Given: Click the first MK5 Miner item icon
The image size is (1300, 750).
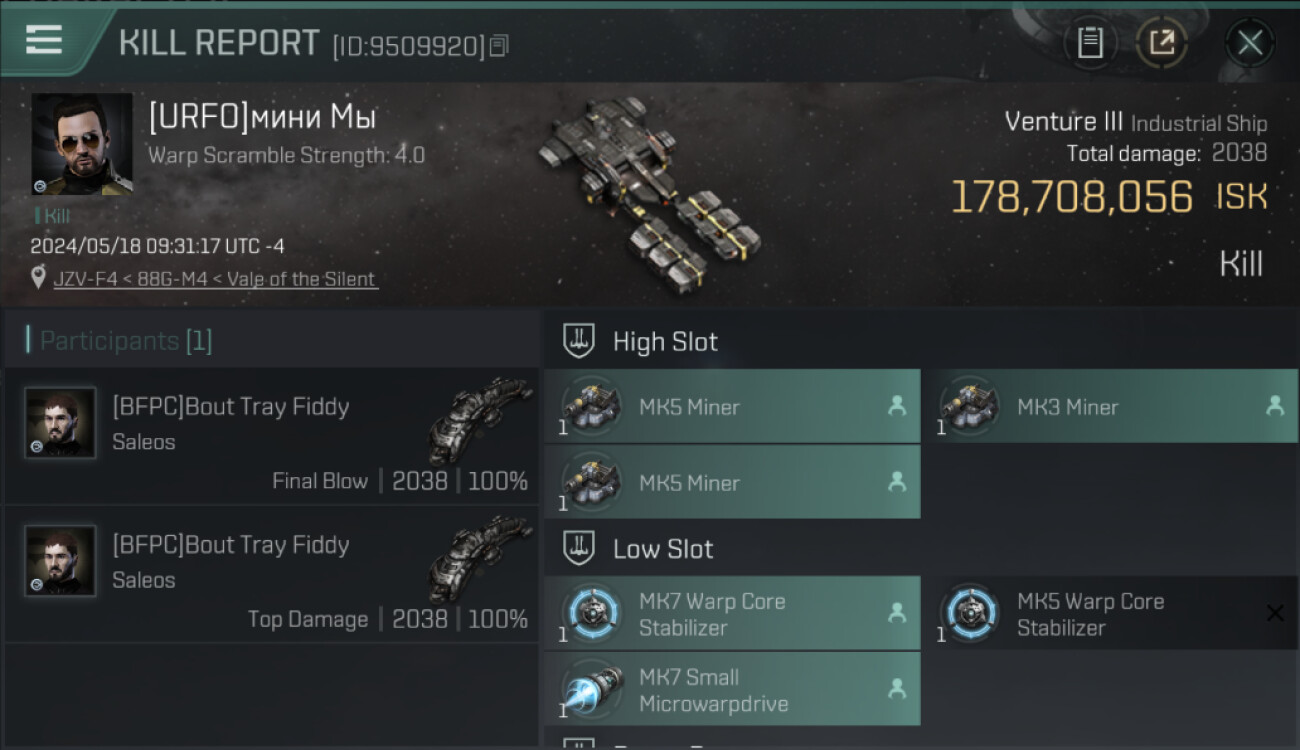Looking at the screenshot, I should 590,406.
